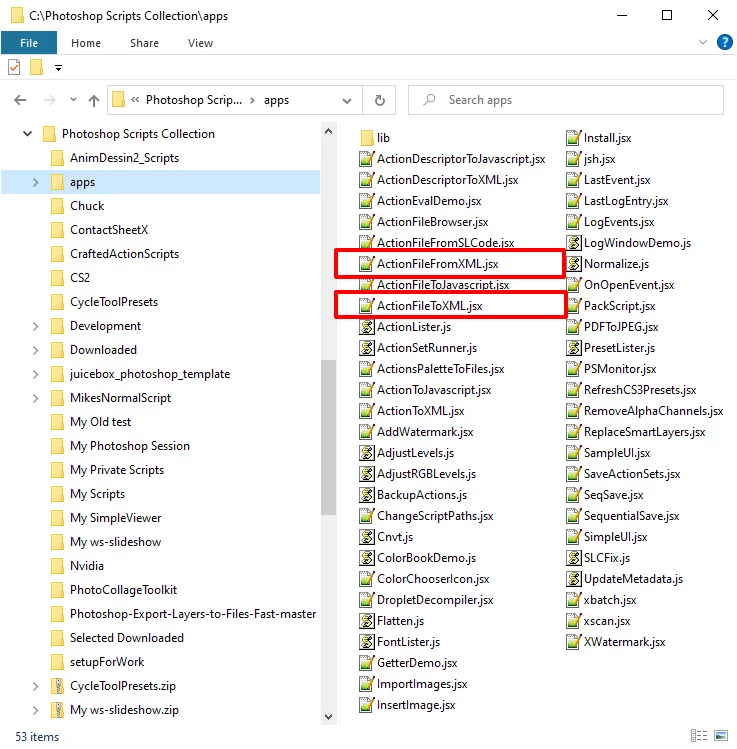The height and width of the screenshot is (749, 737).
Task: Select BackupActions.js script icon
Action: [366, 495]
